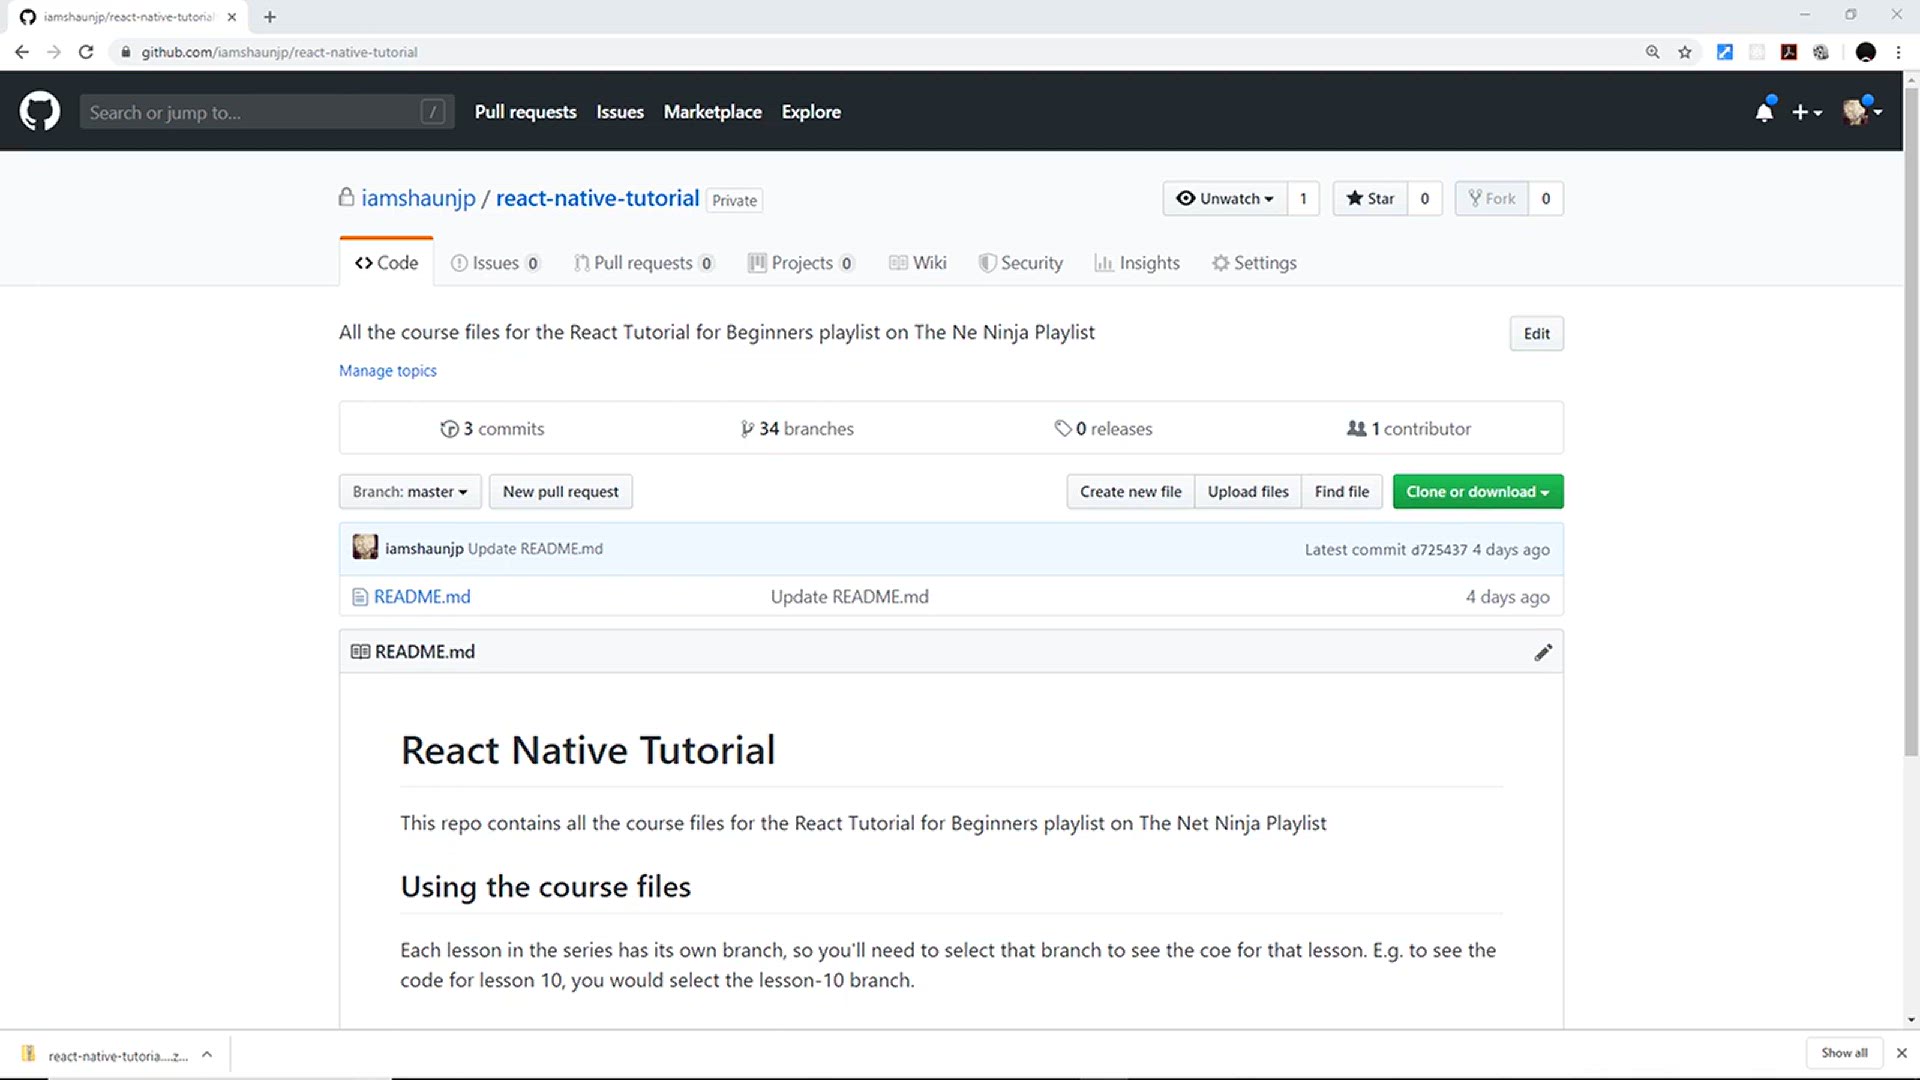Open the README.md file link

coord(422,596)
